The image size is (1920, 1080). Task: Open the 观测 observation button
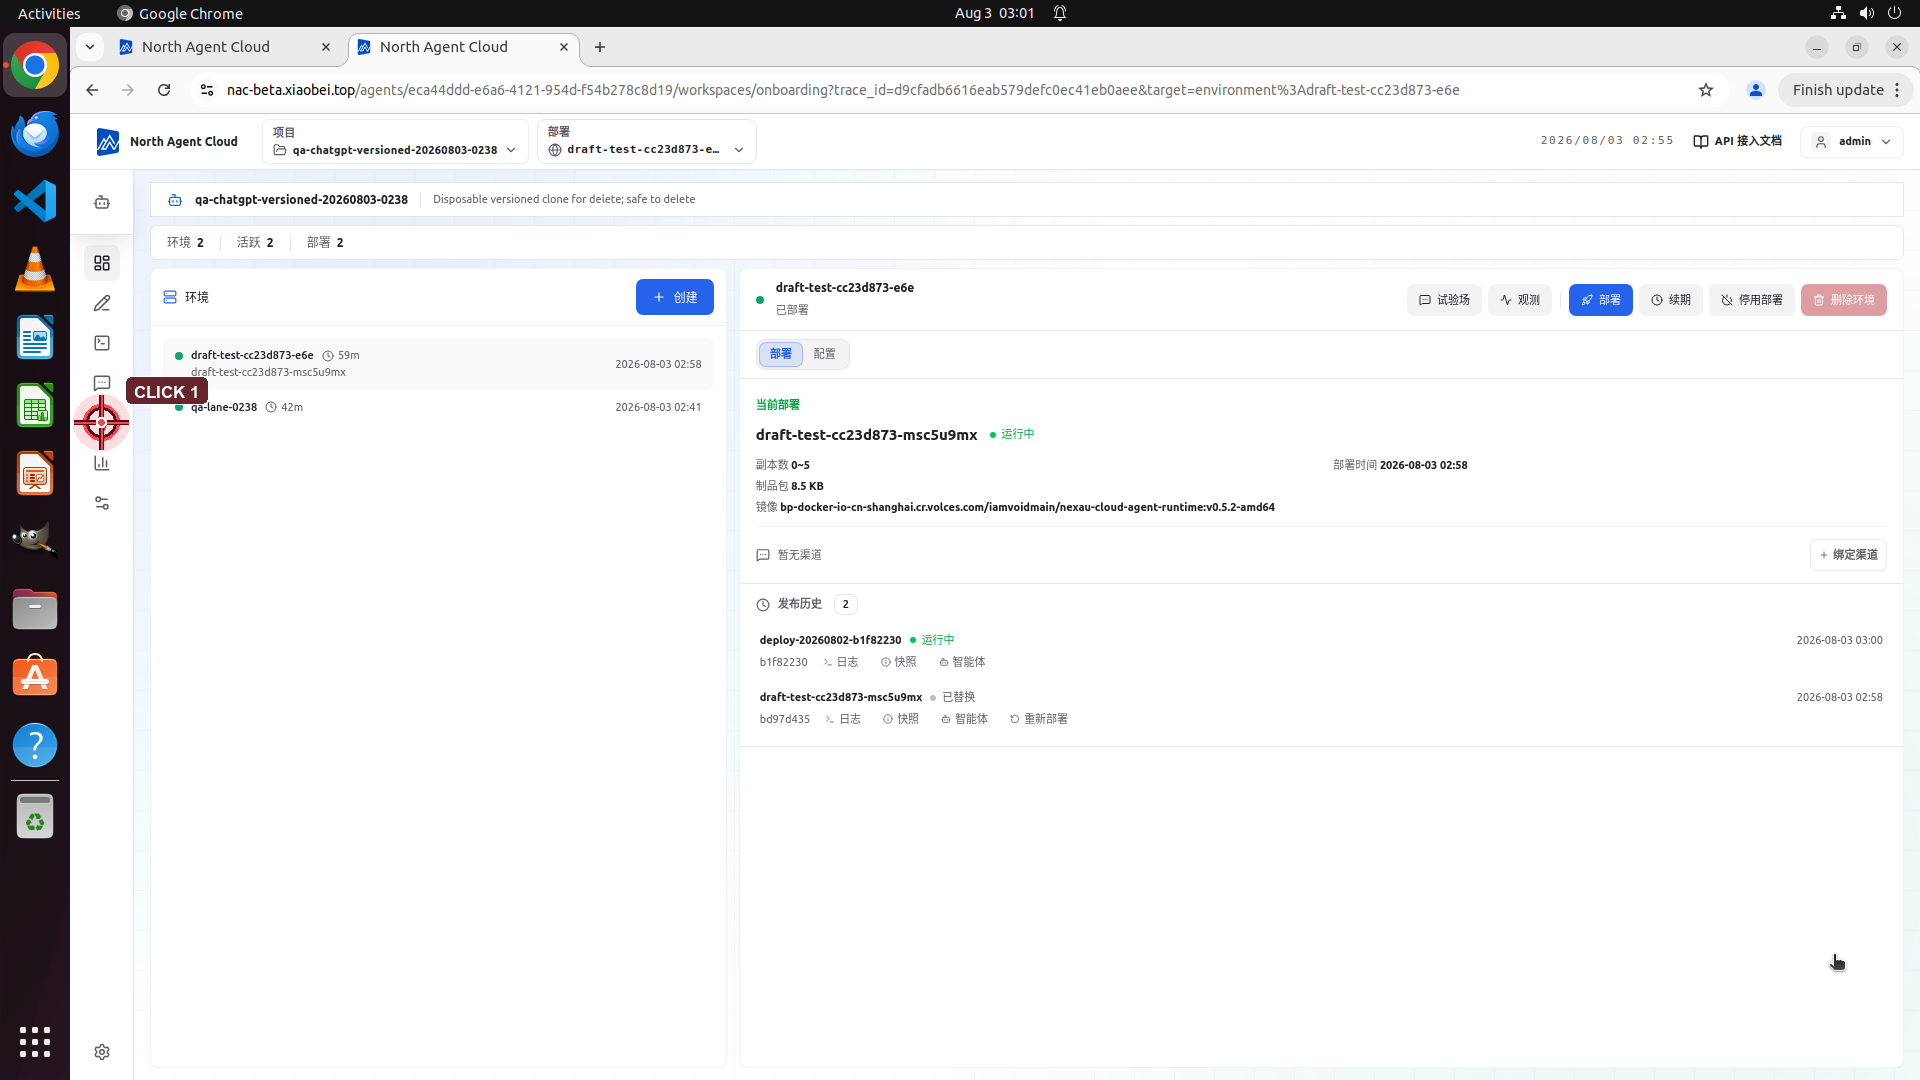click(x=1520, y=300)
